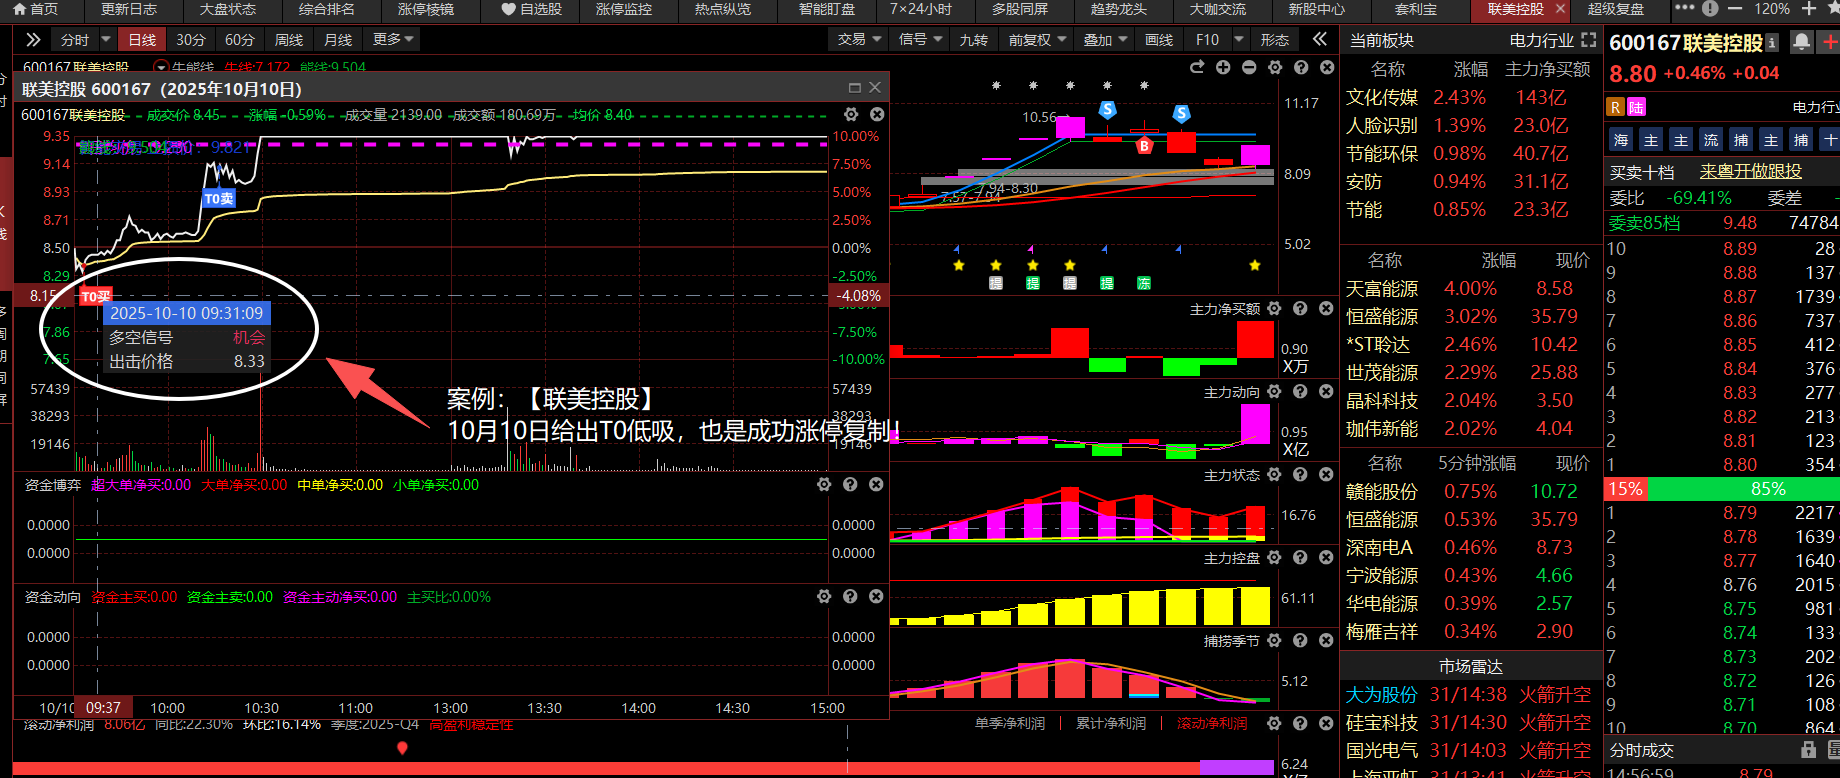Screen dimensions: 1840x778
Task: Open the 前复权 adjustment dropdown
Action: 1036,39
